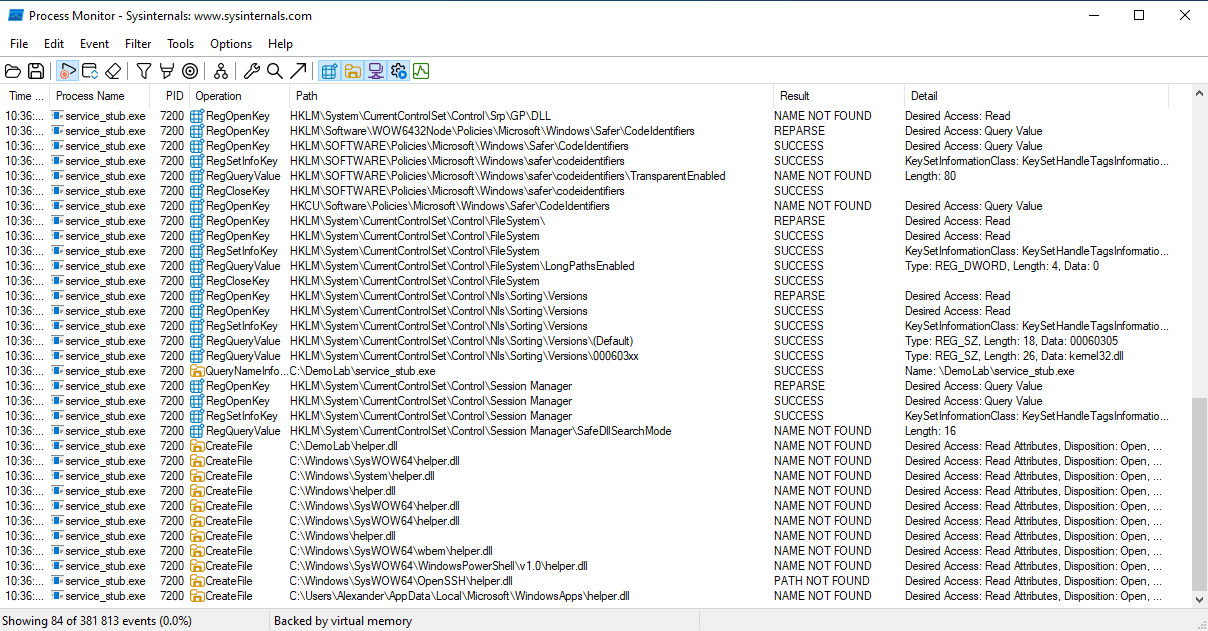Open the Highlight dialog from the highlighter icon
The image size is (1208, 631).
tap(167, 71)
